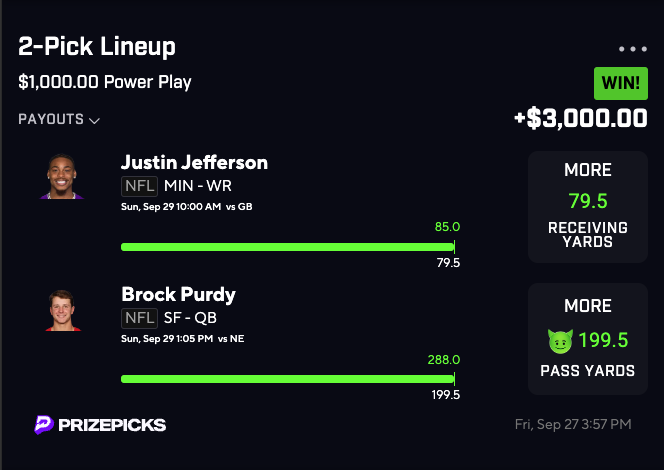
Task: Click the NFL badge next to MIN - WR
Action: (139, 185)
